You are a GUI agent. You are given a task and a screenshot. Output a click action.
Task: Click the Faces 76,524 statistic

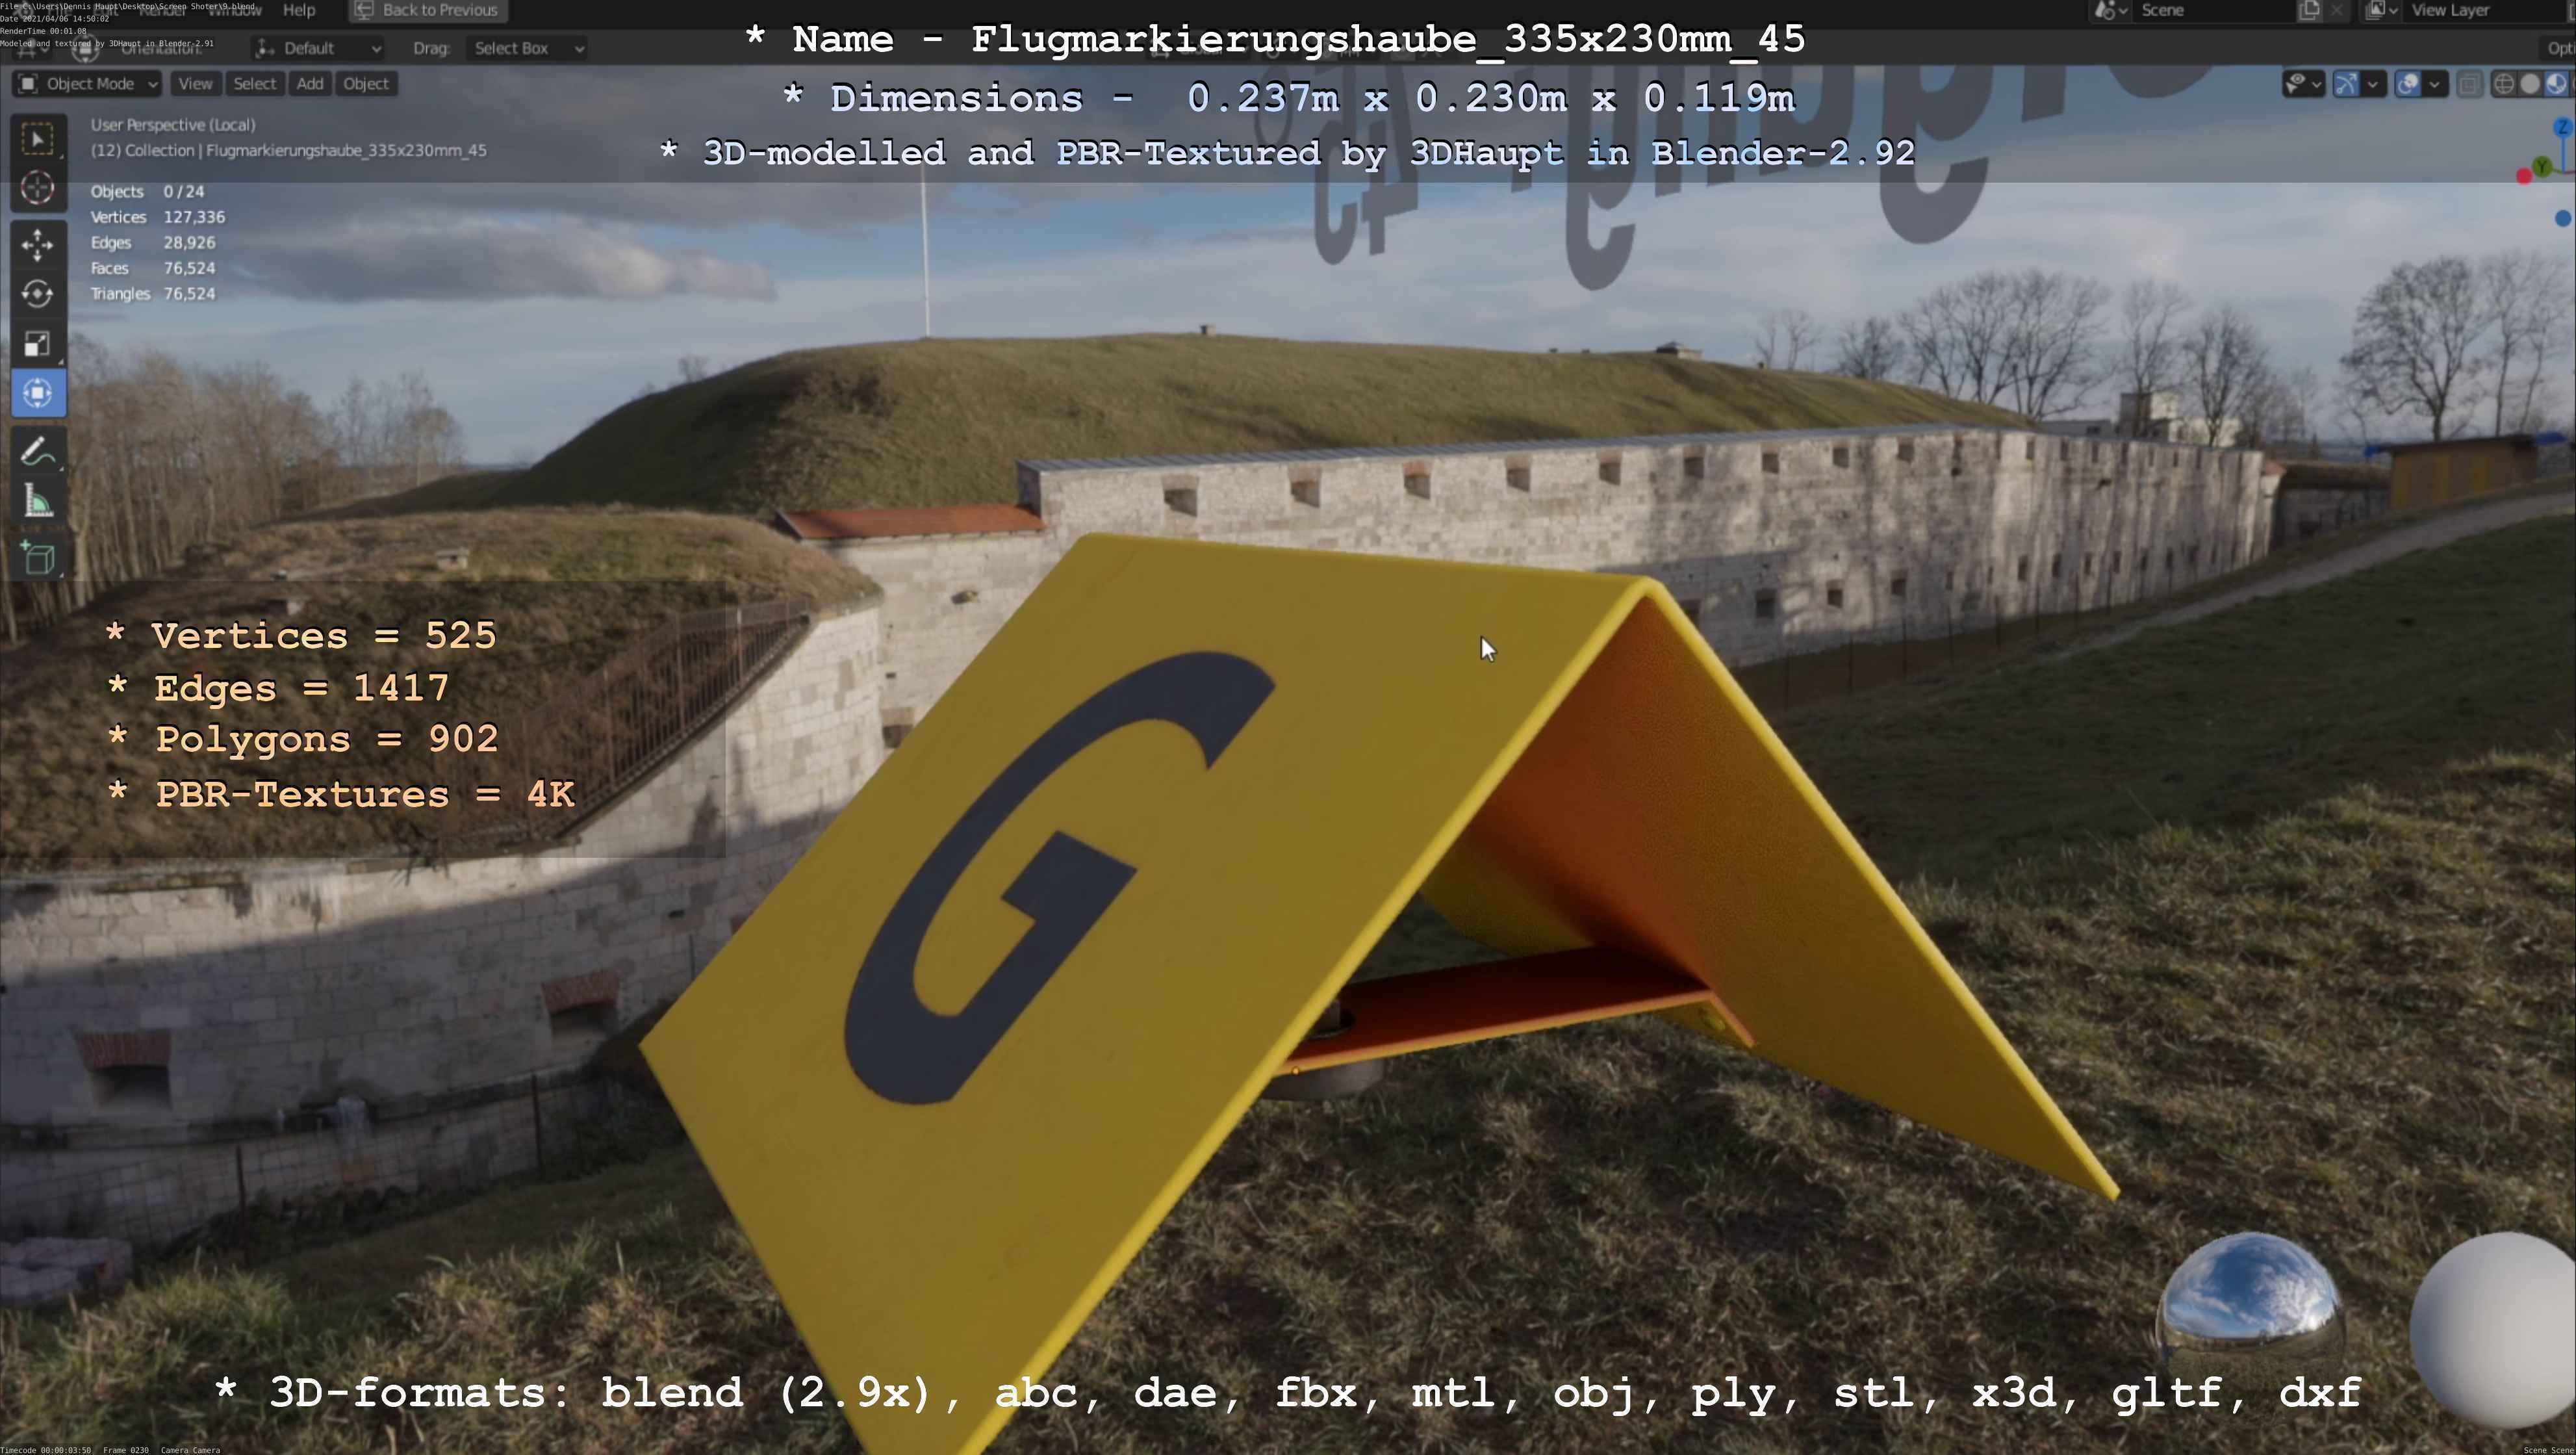coord(153,268)
